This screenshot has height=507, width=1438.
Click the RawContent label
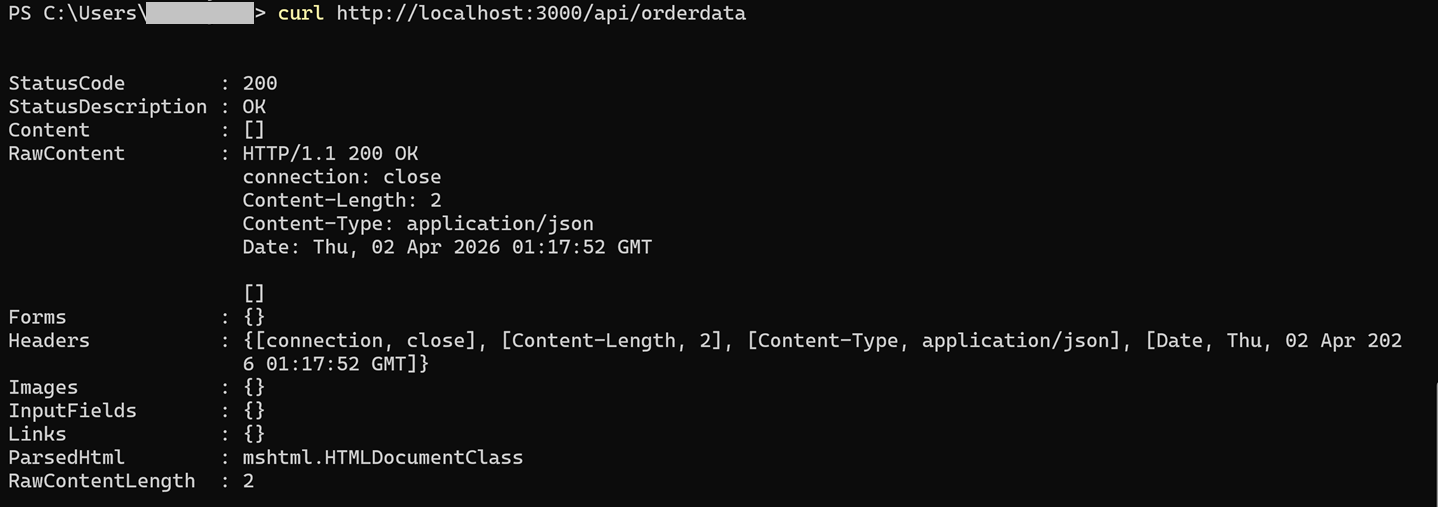[x=66, y=154]
